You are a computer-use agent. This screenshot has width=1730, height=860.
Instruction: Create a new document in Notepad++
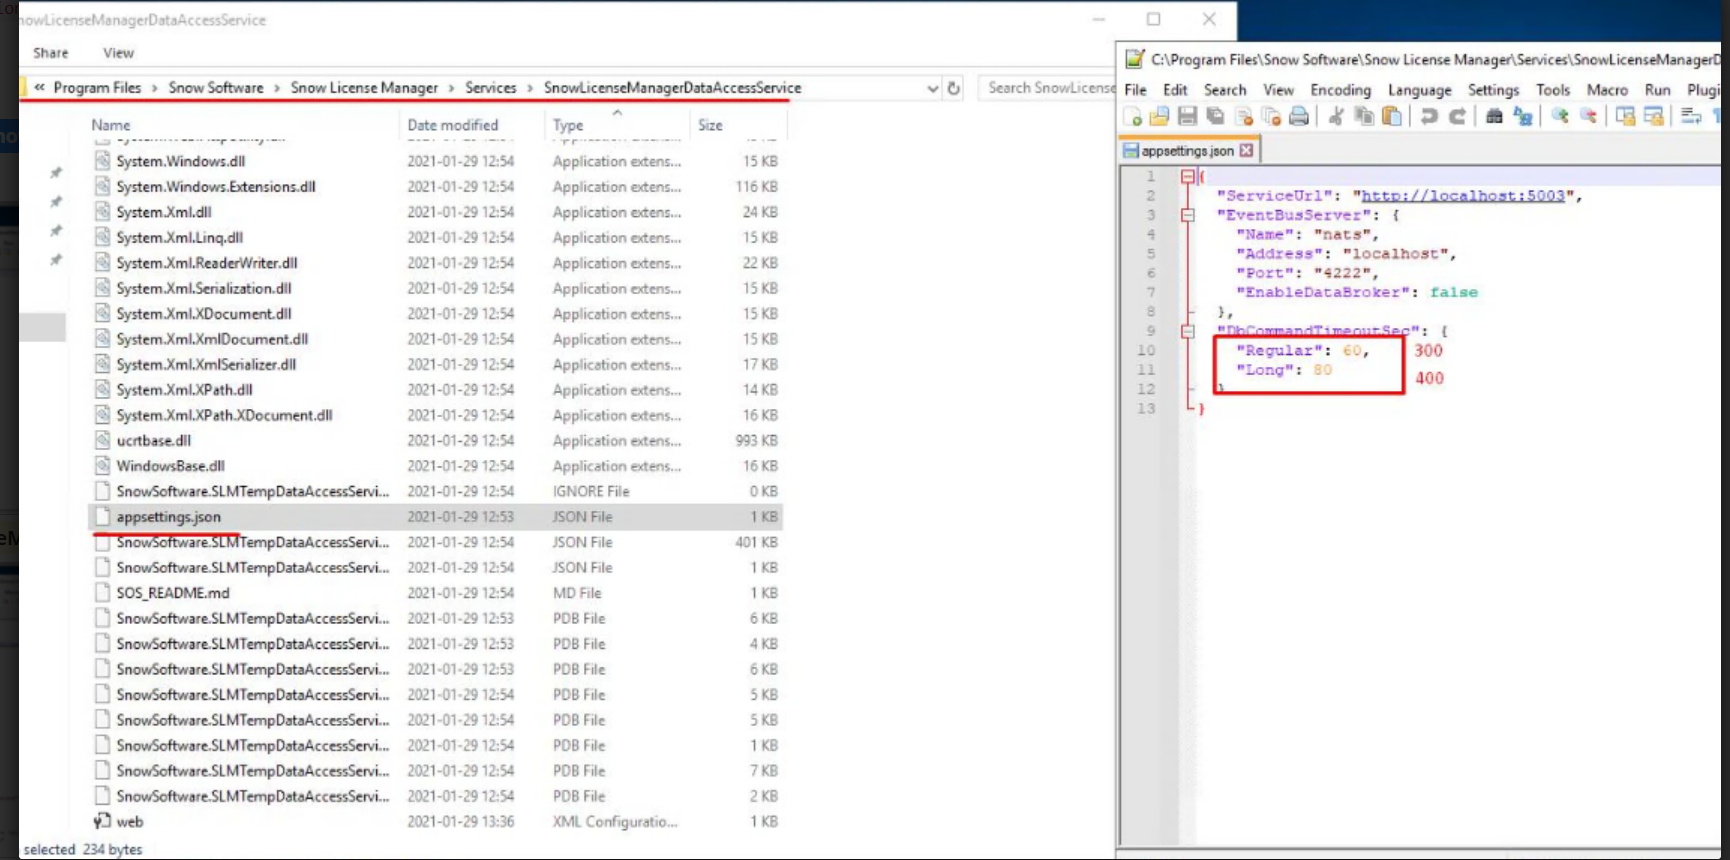[1133, 117]
